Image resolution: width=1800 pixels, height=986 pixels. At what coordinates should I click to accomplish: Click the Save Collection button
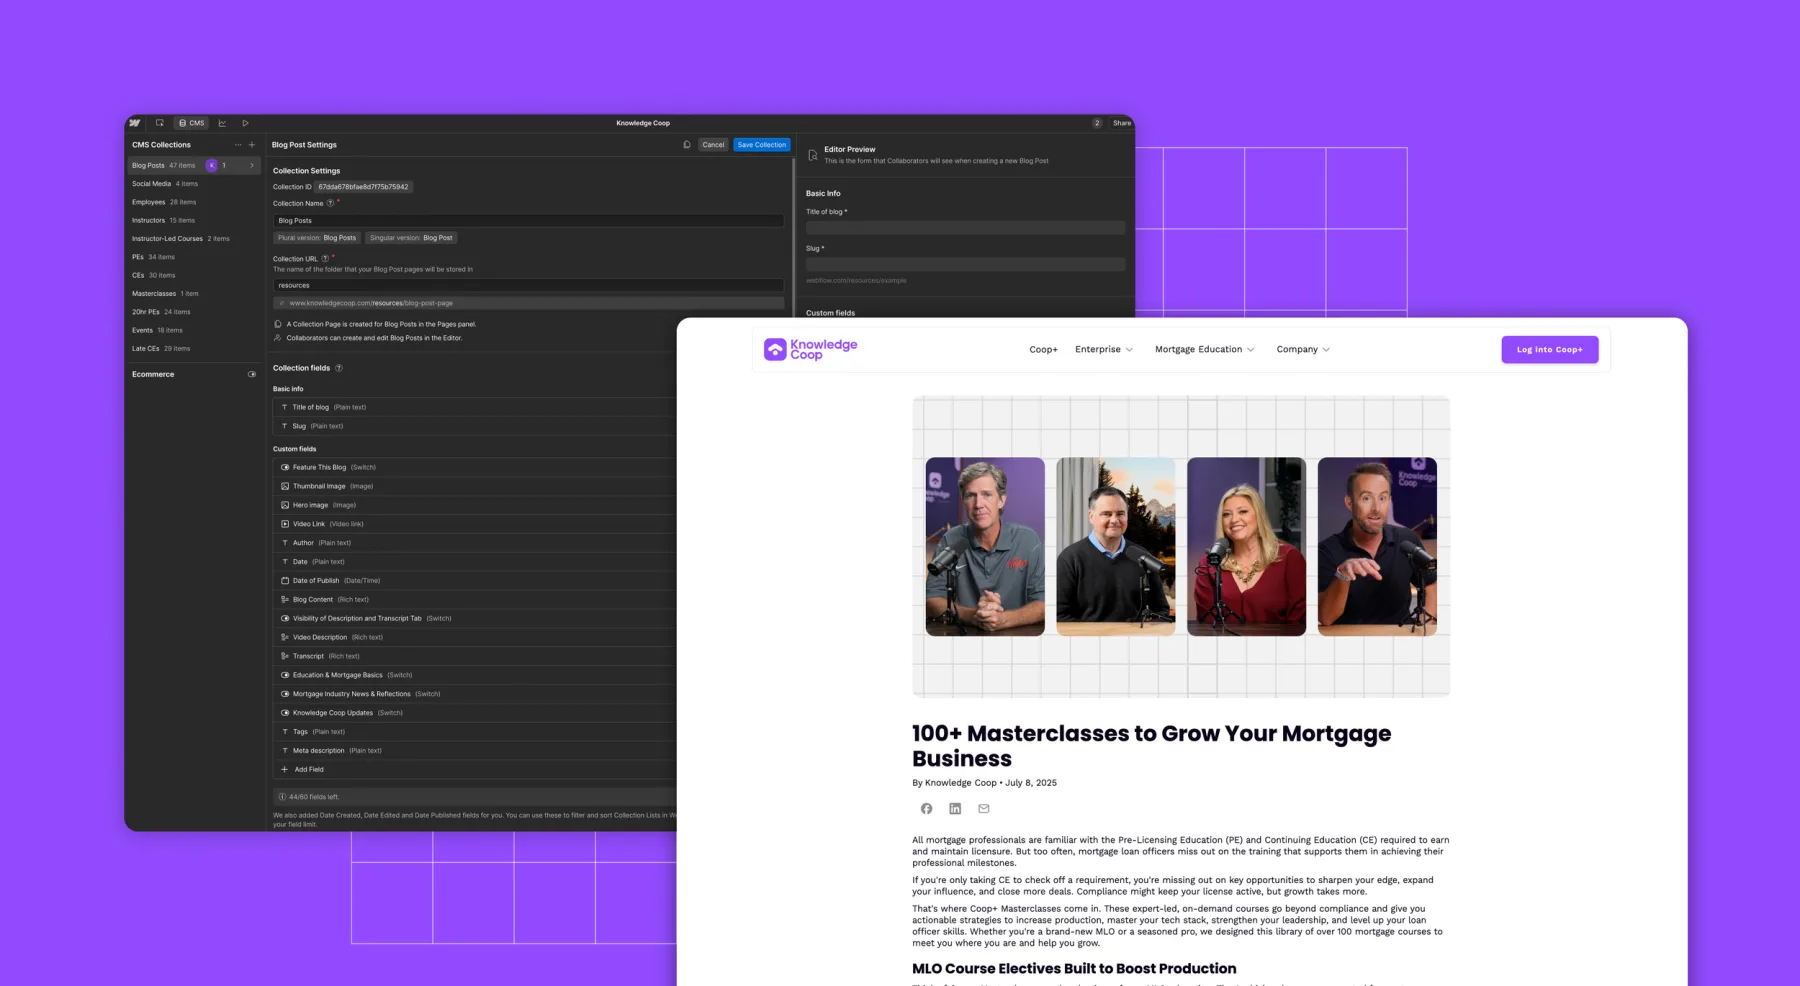click(x=762, y=145)
